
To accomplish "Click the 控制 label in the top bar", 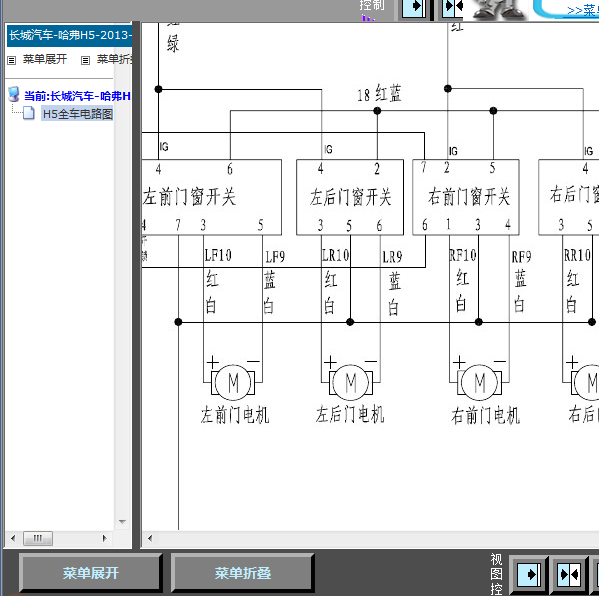I will coord(372,5).
